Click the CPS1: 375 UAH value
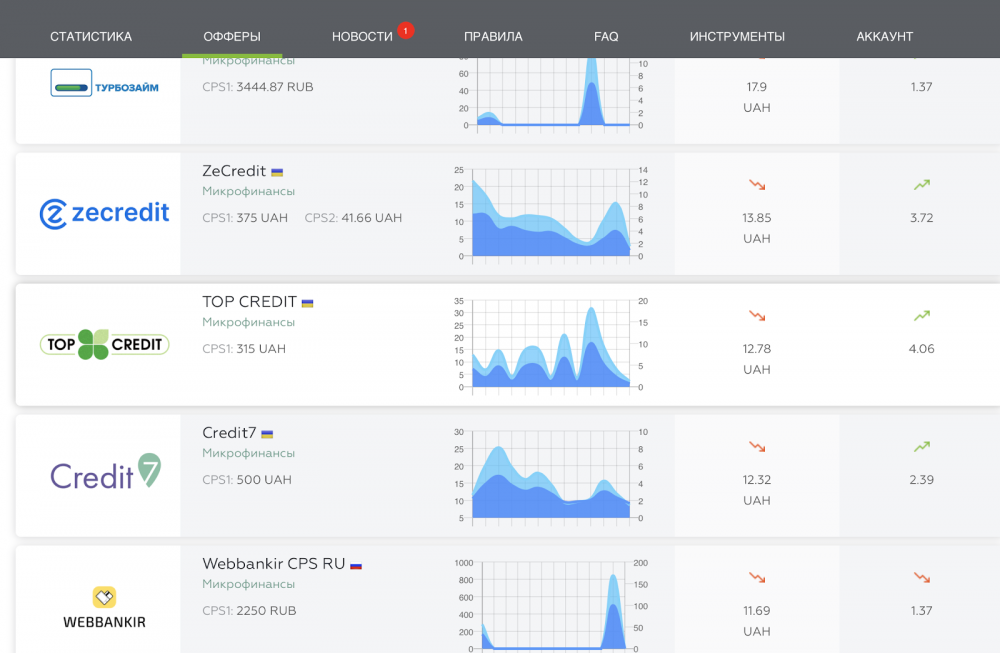1000x653 pixels. pyautogui.click(x=245, y=218)
